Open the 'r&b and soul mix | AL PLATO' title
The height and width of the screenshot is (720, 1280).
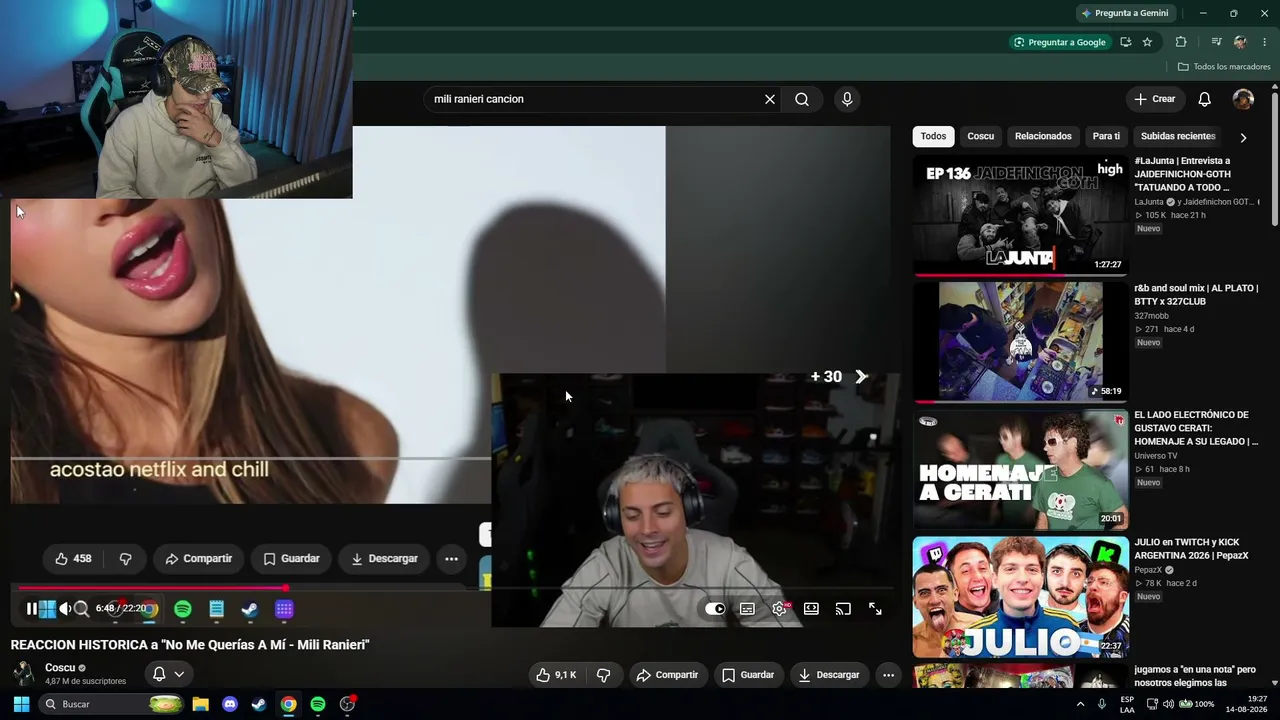[x=1196, y=295]
